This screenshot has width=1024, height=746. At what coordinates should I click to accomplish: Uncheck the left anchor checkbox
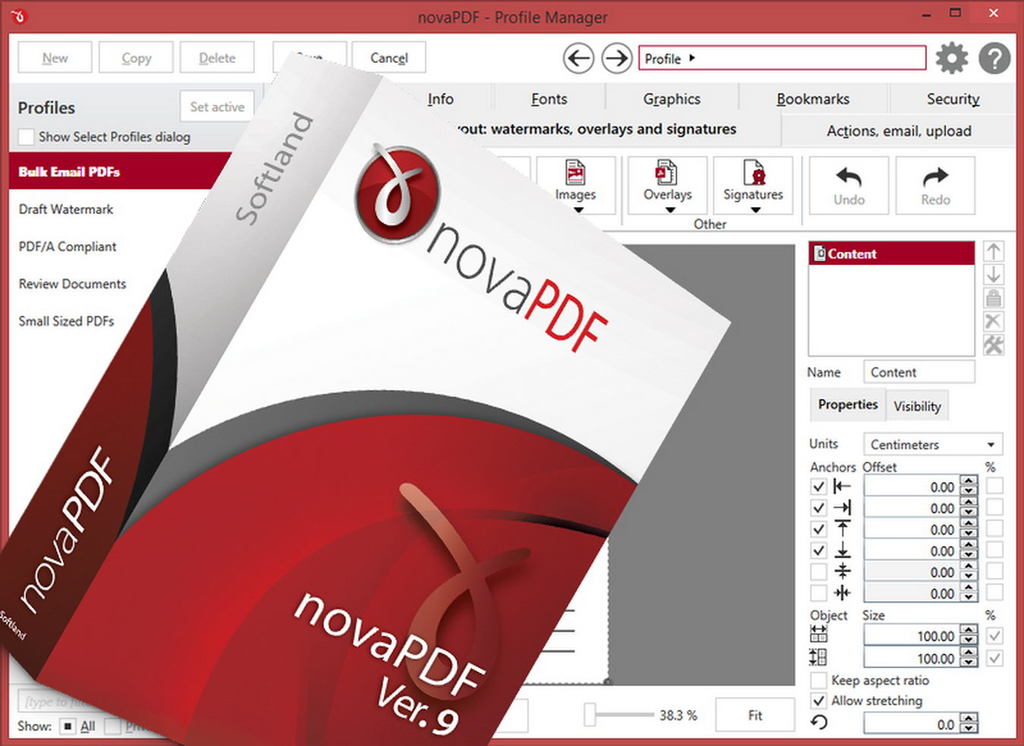coord(818,487)
